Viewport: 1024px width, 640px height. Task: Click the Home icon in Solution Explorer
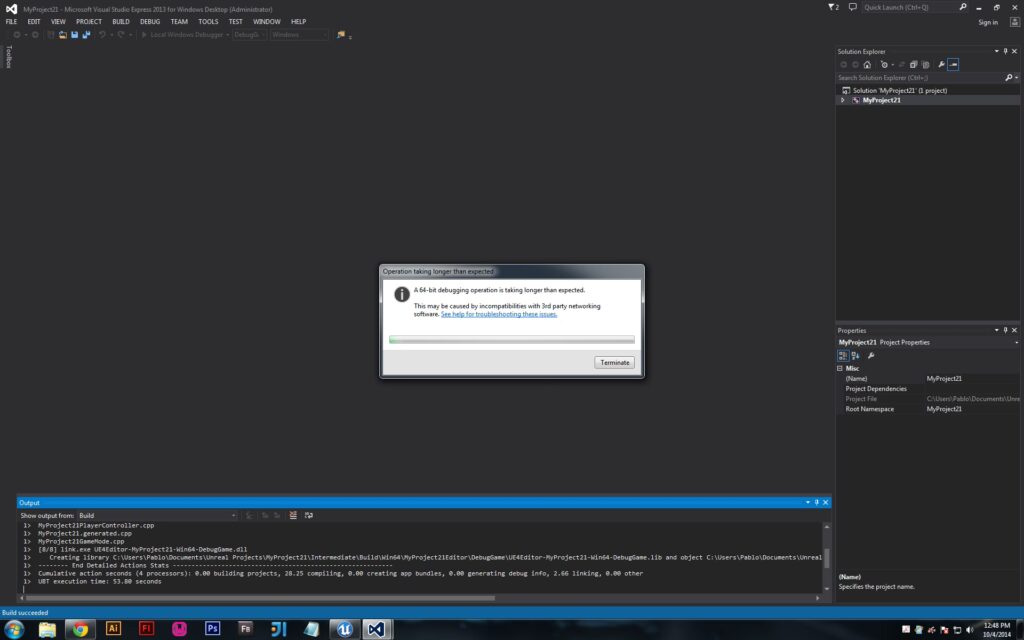(x=867, y=64)
